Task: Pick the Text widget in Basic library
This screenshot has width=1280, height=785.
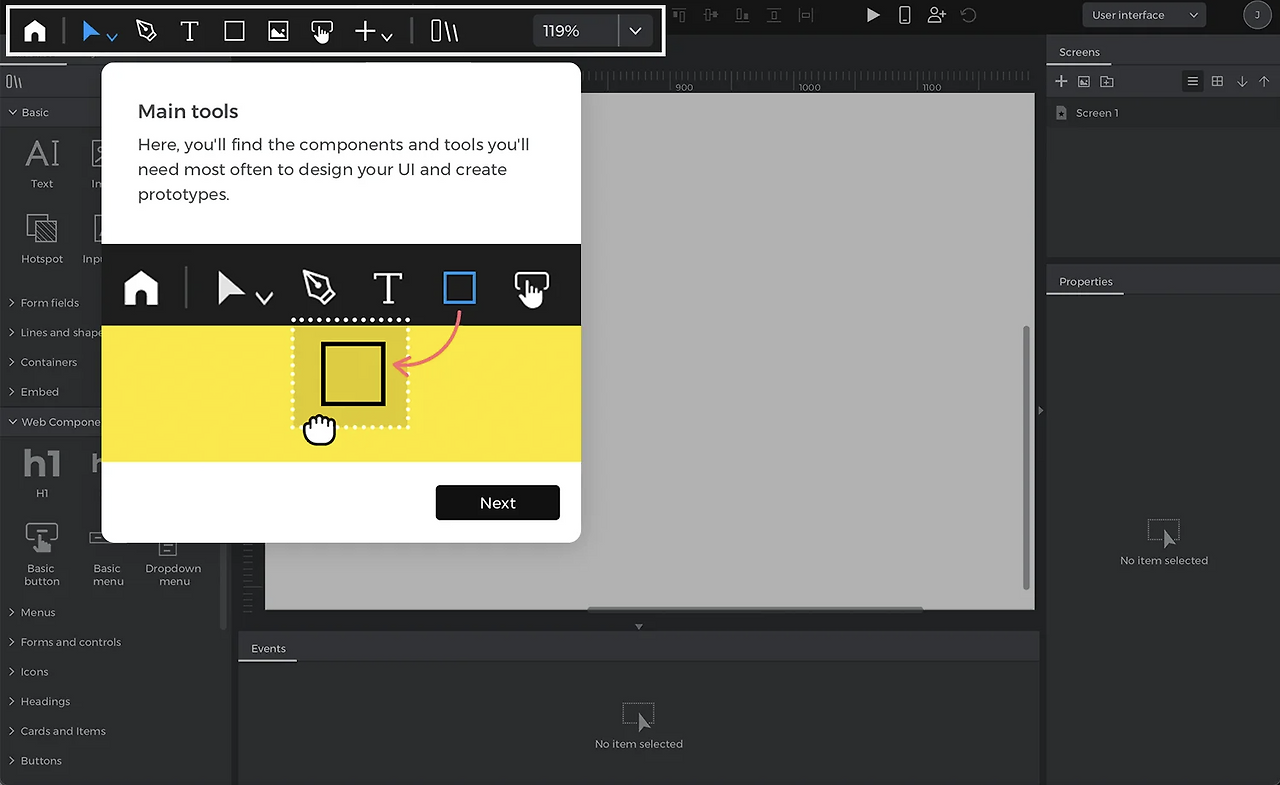Action: pos(42,164)
